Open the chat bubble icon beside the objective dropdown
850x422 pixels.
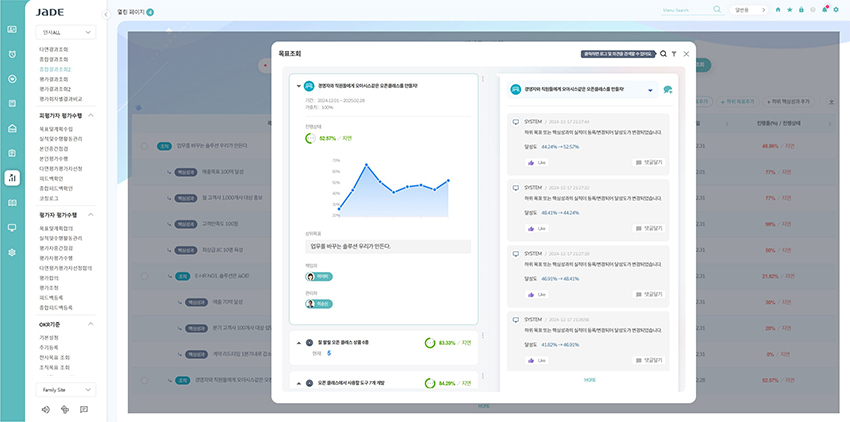pyautogui.click(x=667, y=90)
